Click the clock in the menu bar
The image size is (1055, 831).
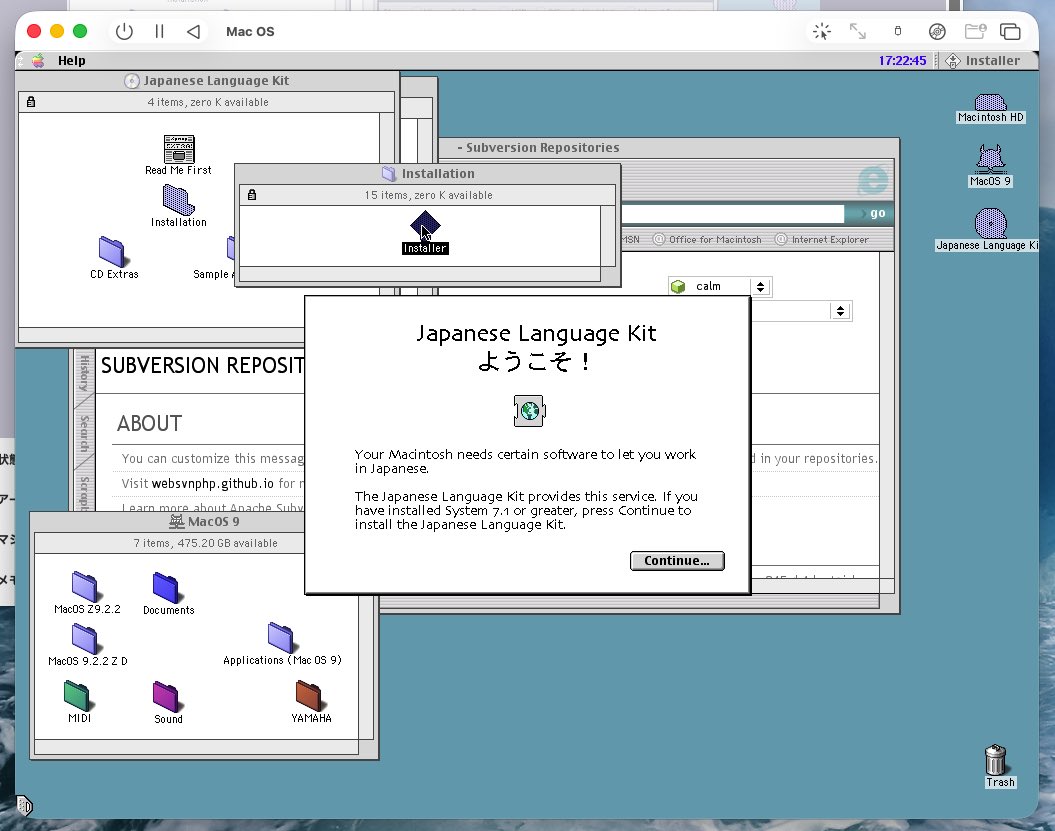902,61
